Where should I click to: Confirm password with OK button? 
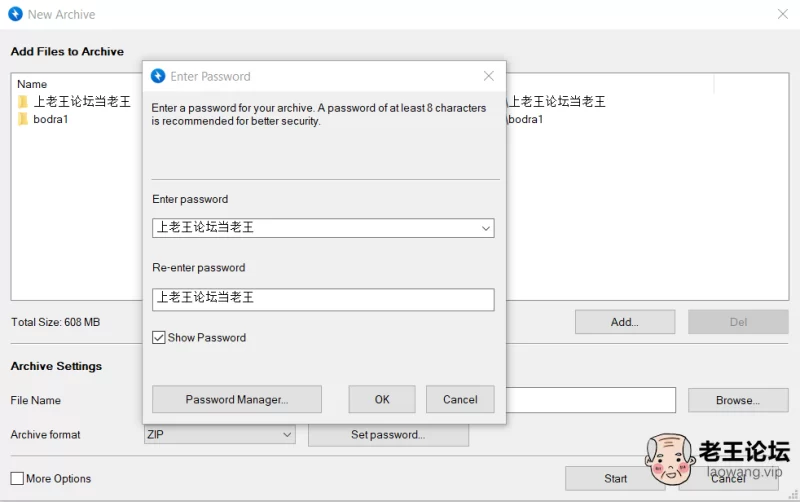pos(382,399)
